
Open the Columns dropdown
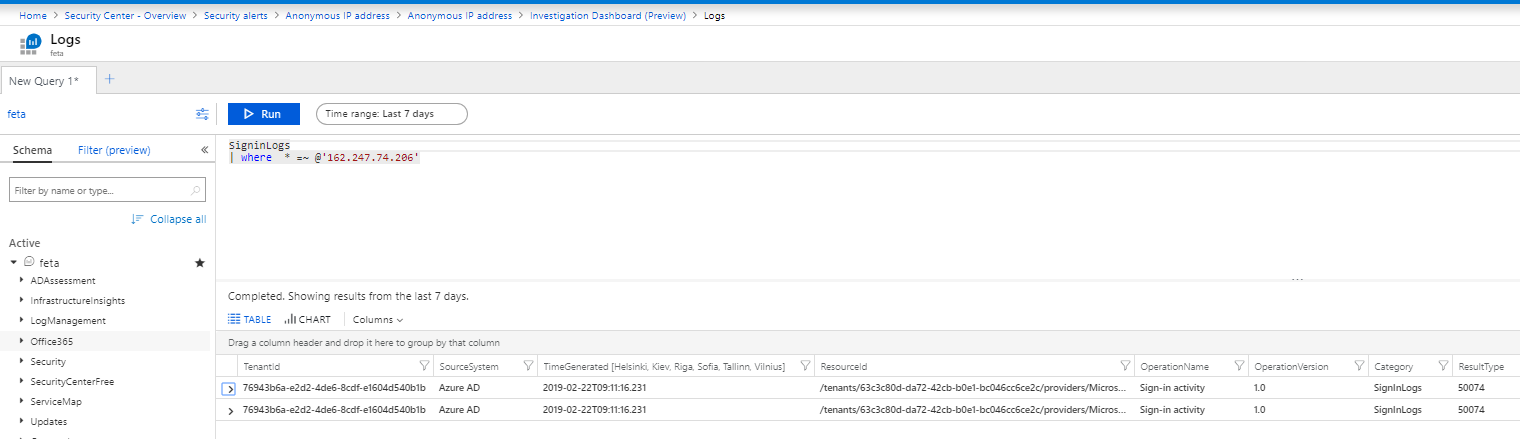pyautogui.click(x=378, y=320)
